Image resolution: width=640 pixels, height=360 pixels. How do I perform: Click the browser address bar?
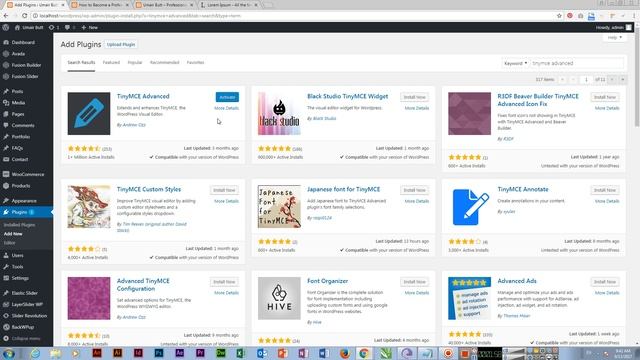click(294, 16)
